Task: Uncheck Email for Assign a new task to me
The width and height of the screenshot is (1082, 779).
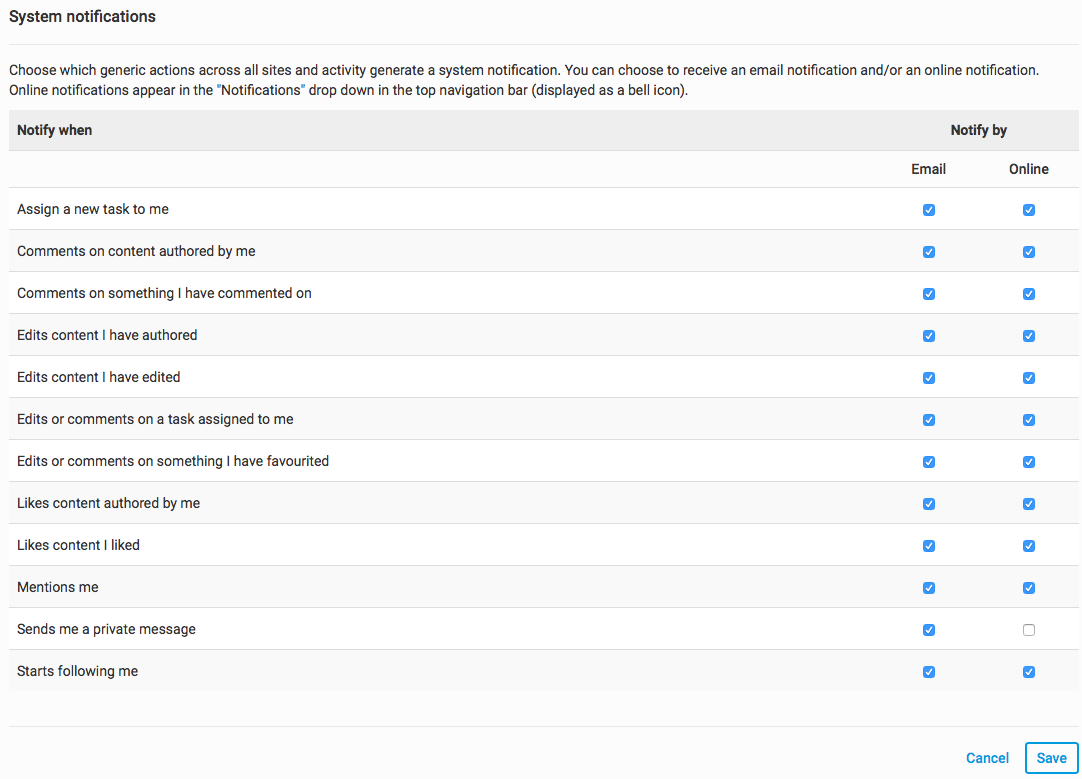Action: coord(929,210)
